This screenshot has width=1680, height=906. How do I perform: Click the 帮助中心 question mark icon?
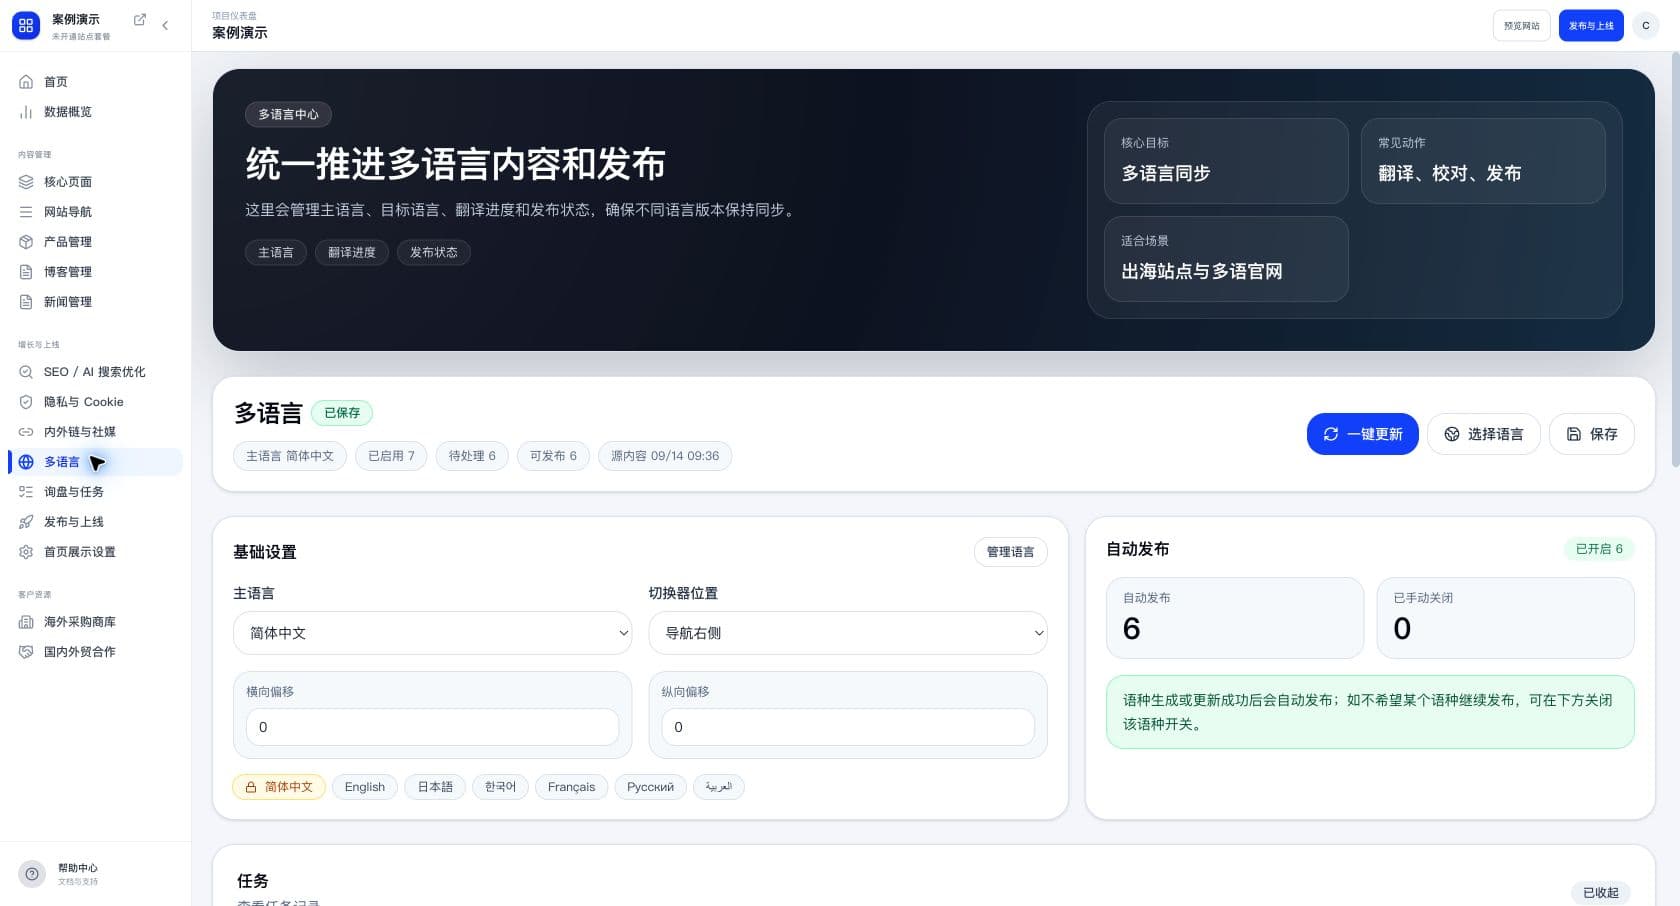coord(32,874)
